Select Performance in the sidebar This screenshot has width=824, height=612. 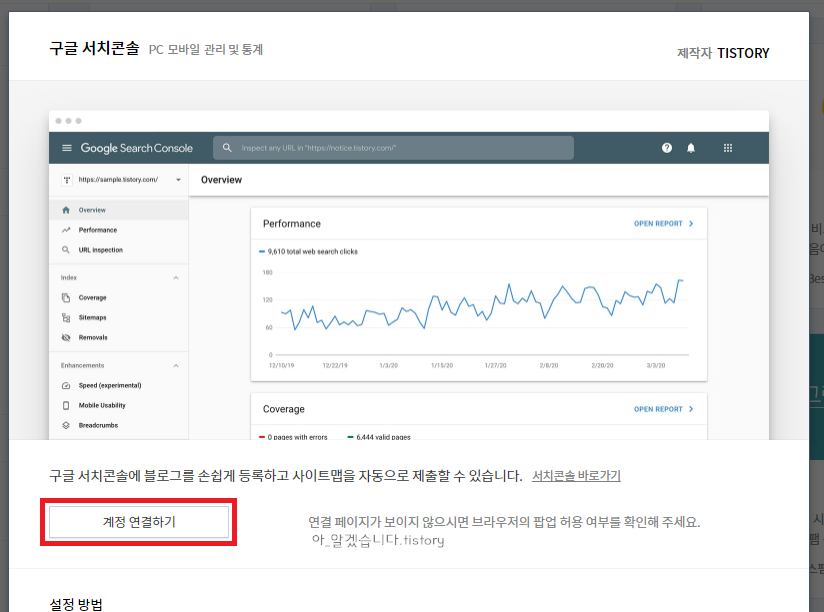click(x=119, y=230)
